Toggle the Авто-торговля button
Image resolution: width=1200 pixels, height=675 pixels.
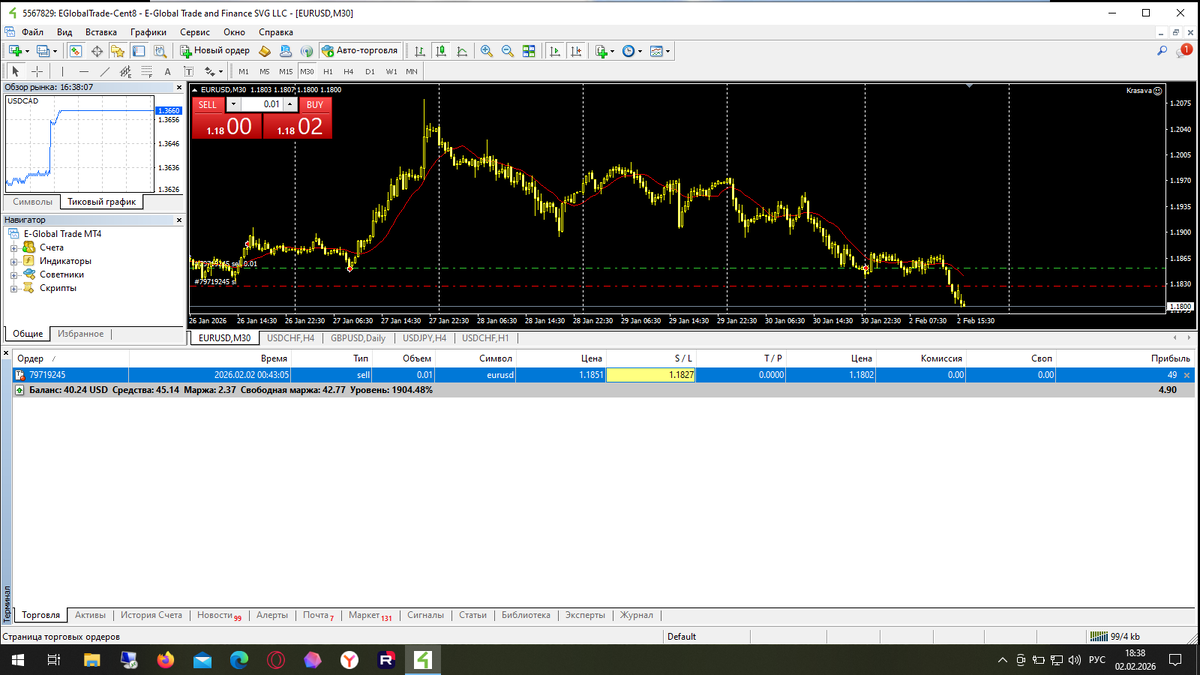(x=360, y=50)
